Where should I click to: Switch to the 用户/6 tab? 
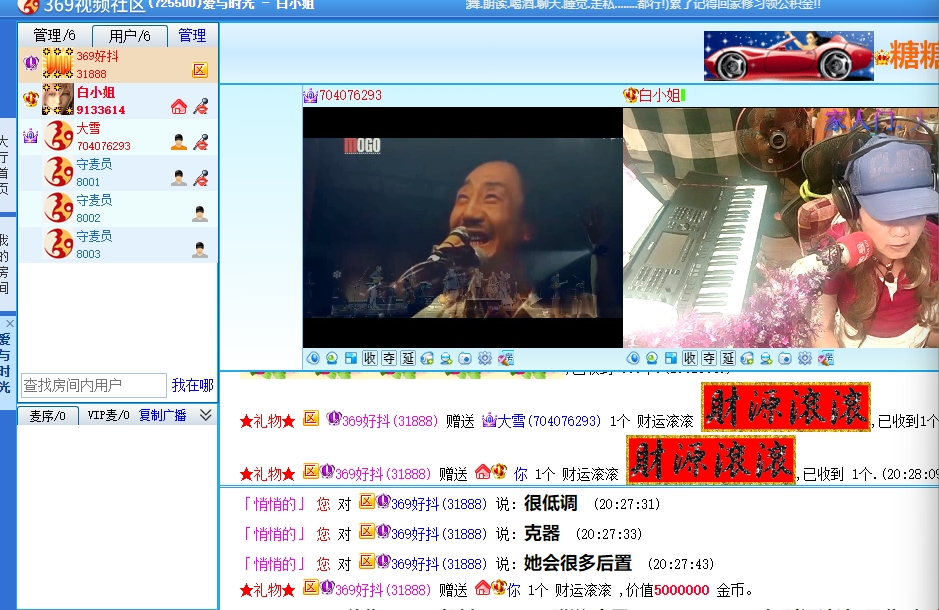coord(129,36)
